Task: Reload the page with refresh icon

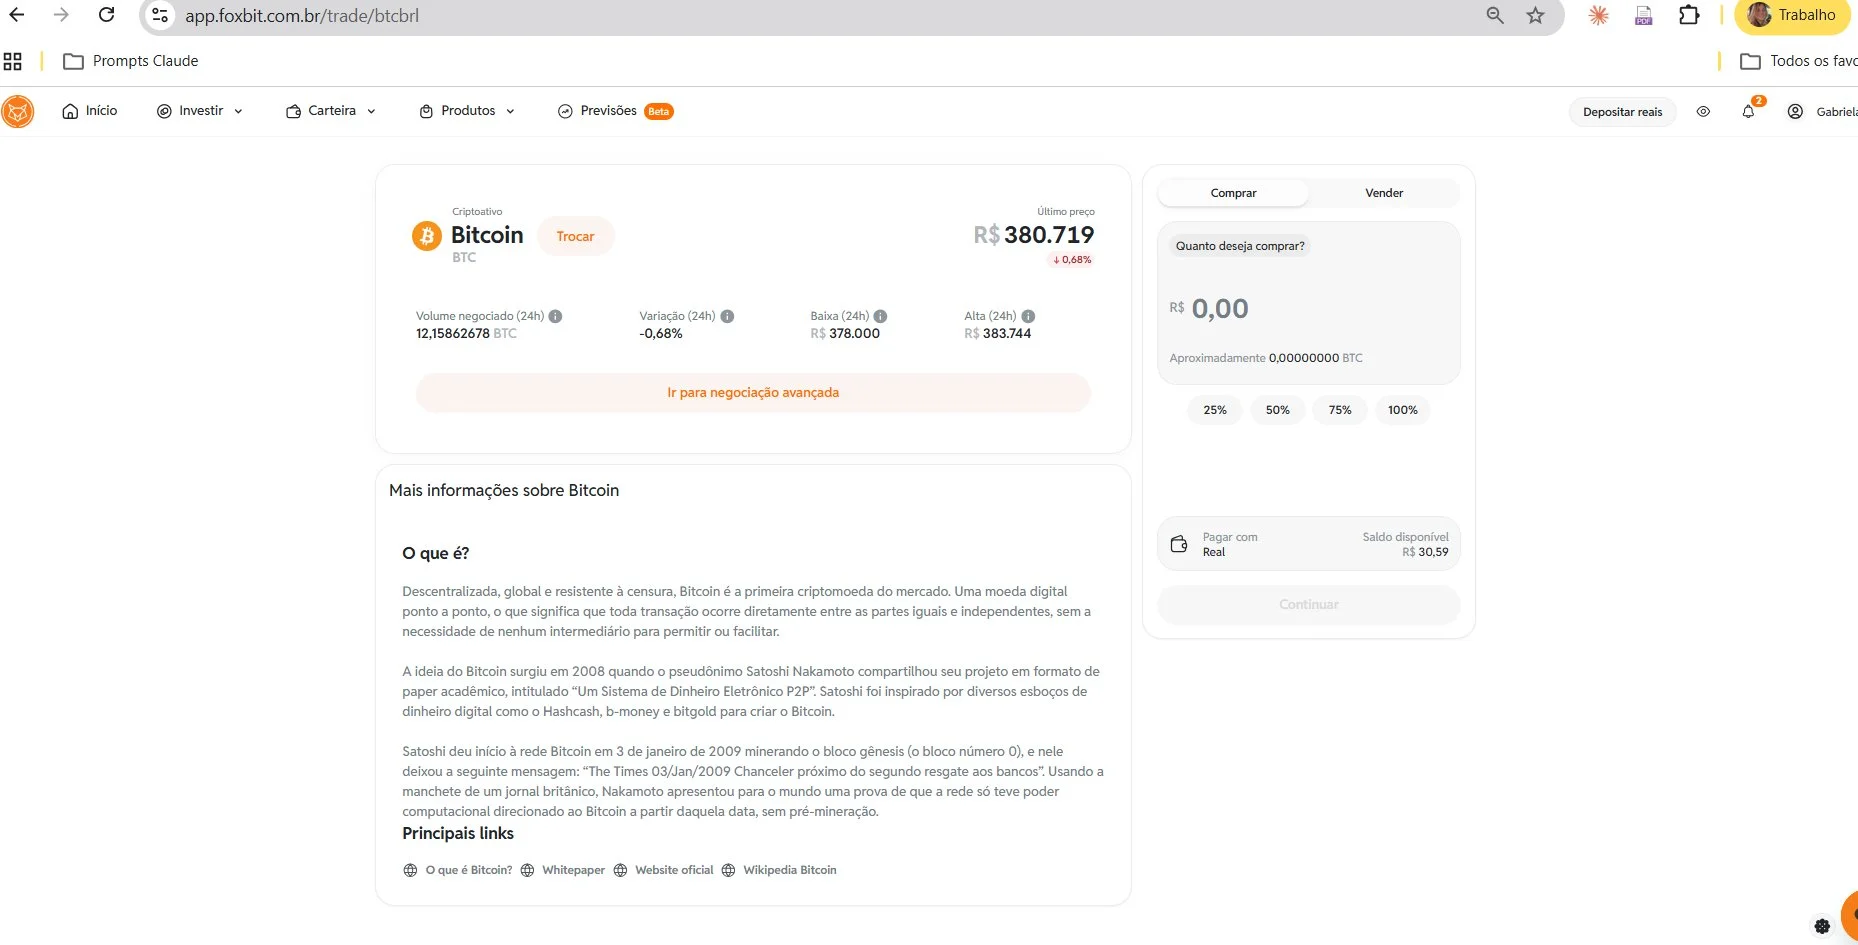Action: pyautogui.click(x=106, y=15)
